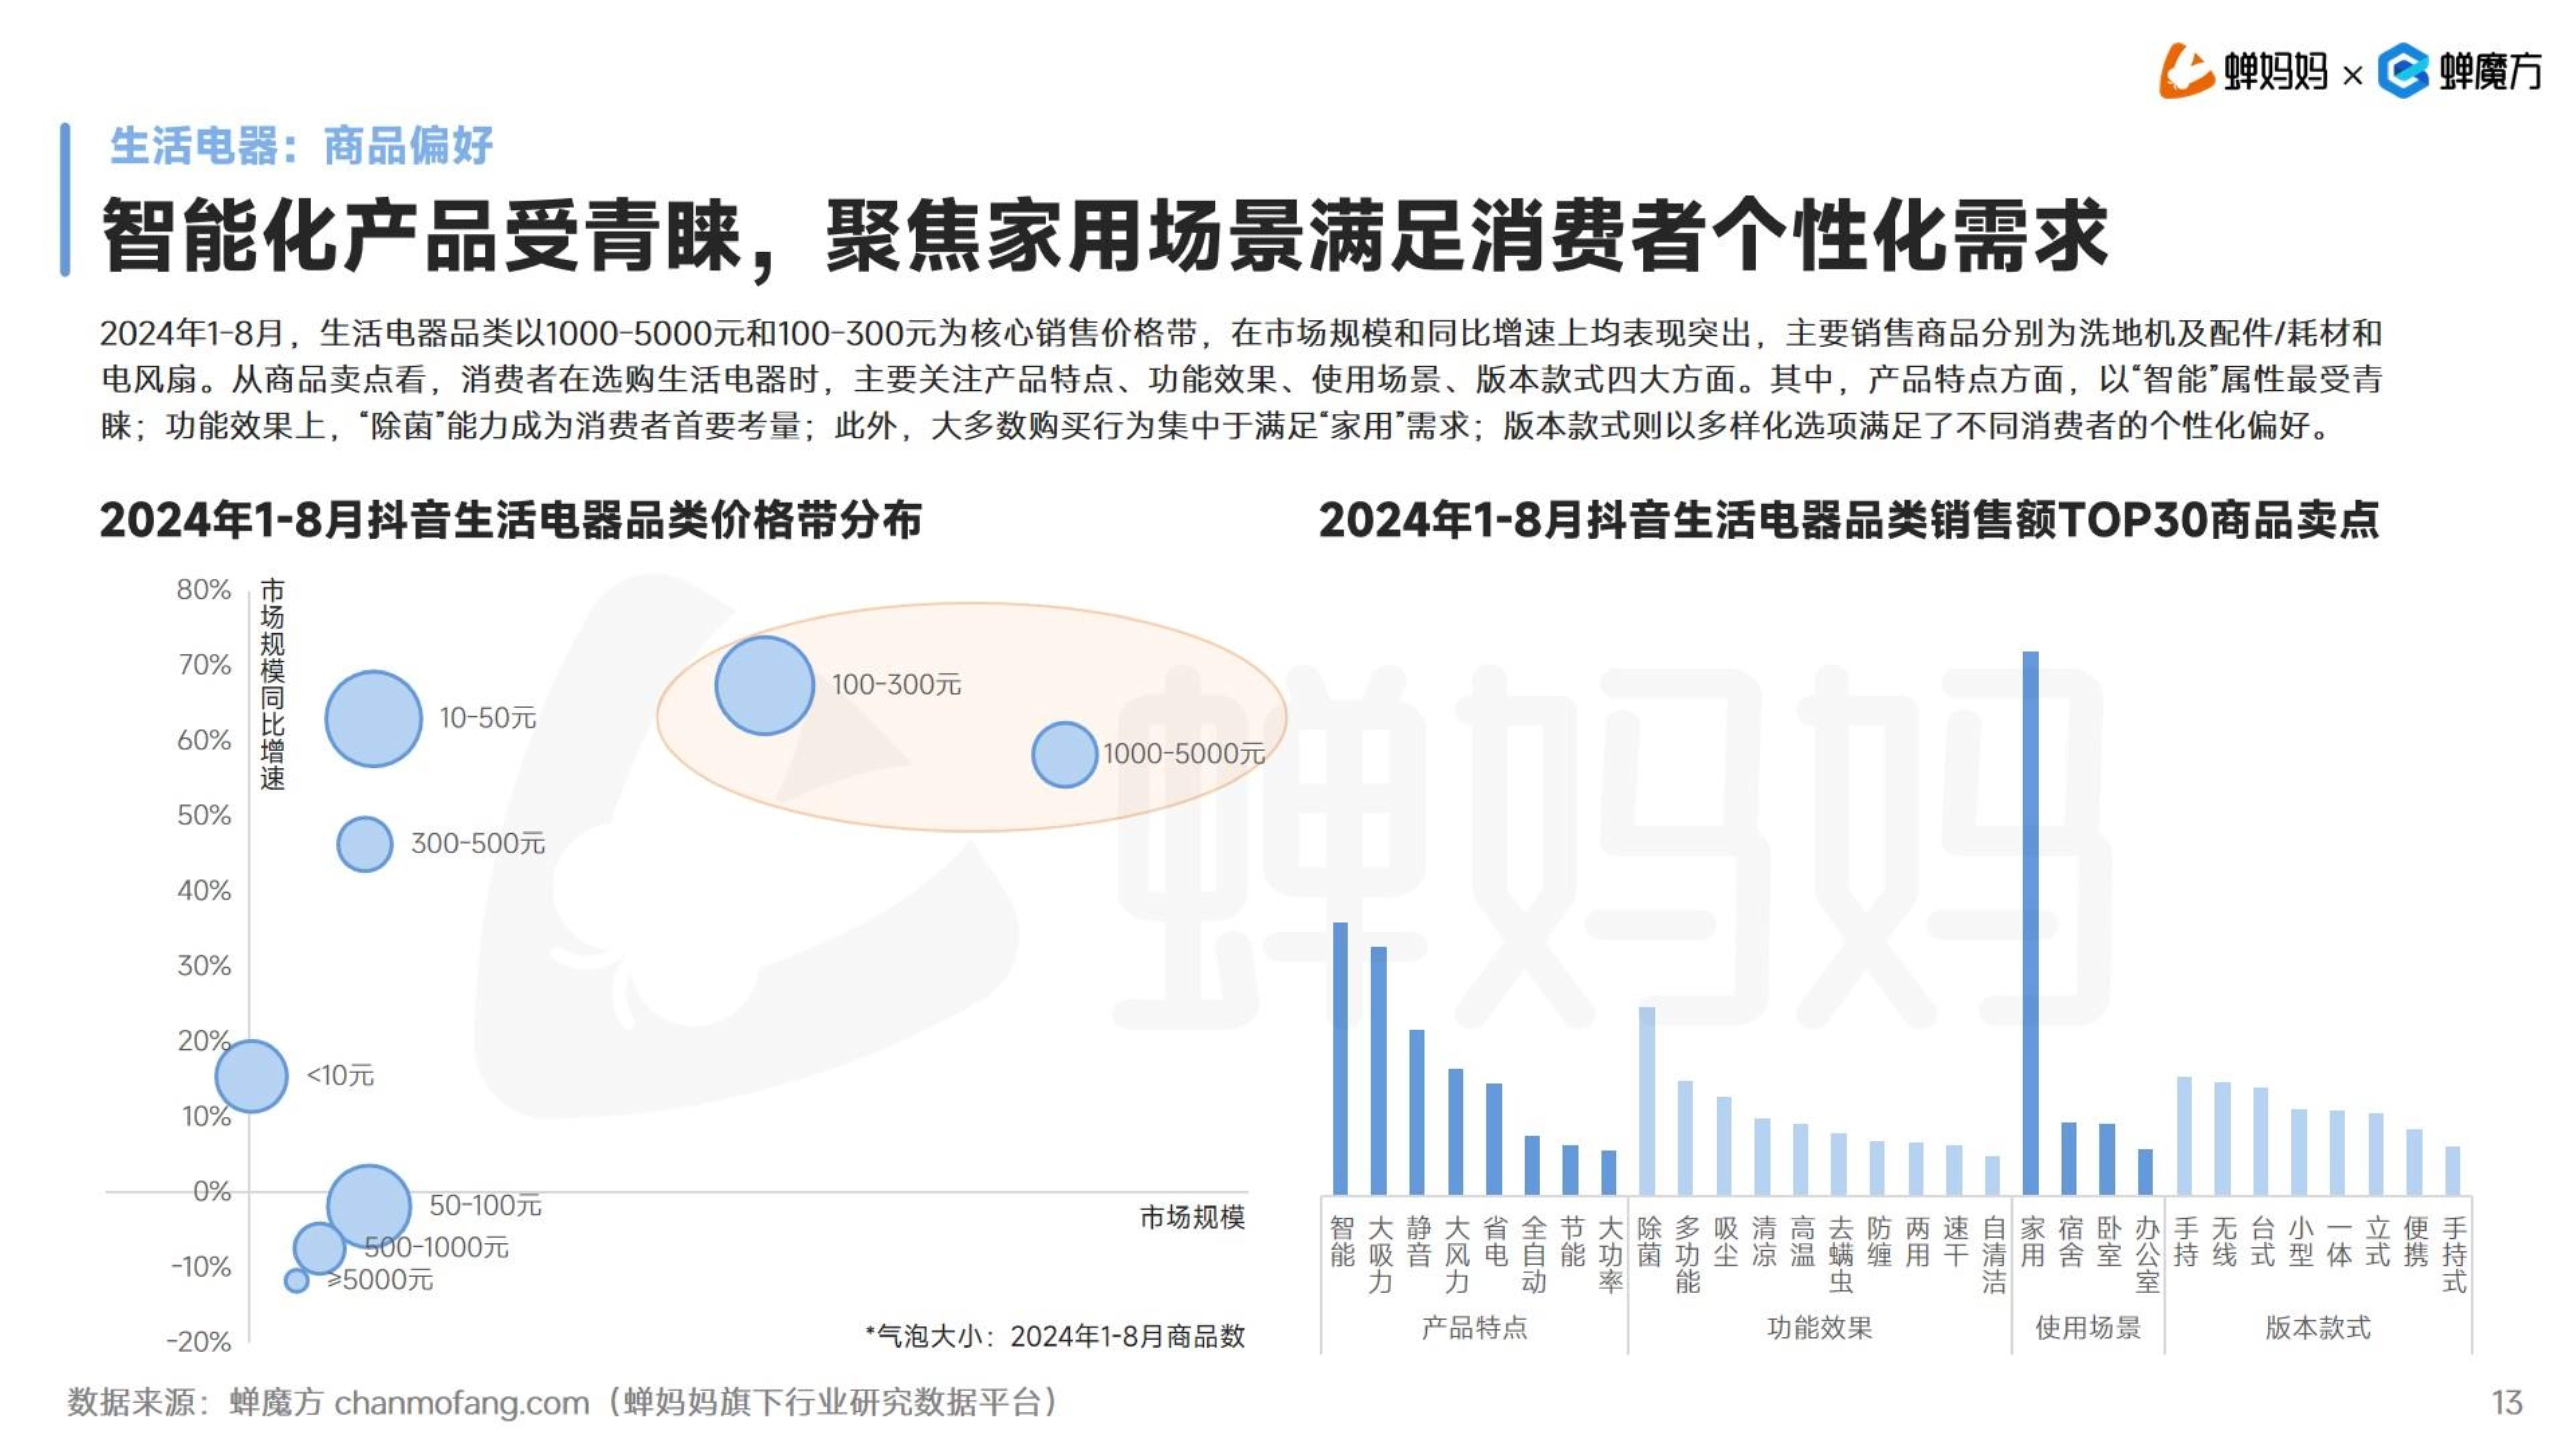
Task: Click the 50% axis tick label
Action: click(204, 816)
